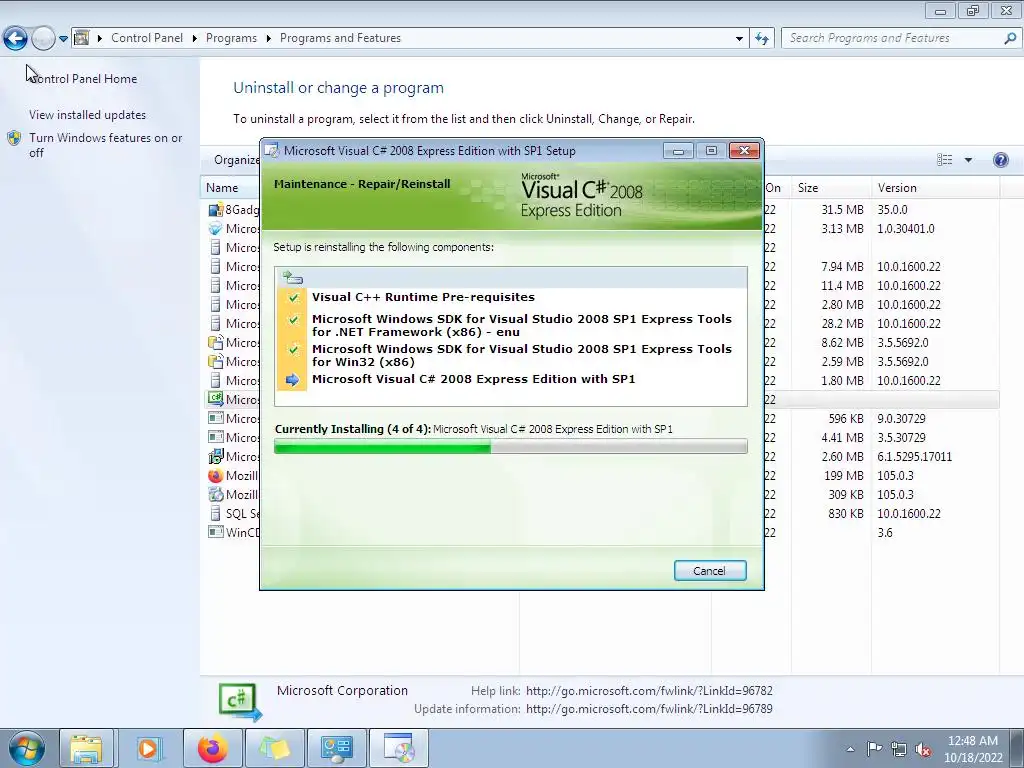
Task: Click the back navigation arrow in Control Panel
Action: click(15, 39)
